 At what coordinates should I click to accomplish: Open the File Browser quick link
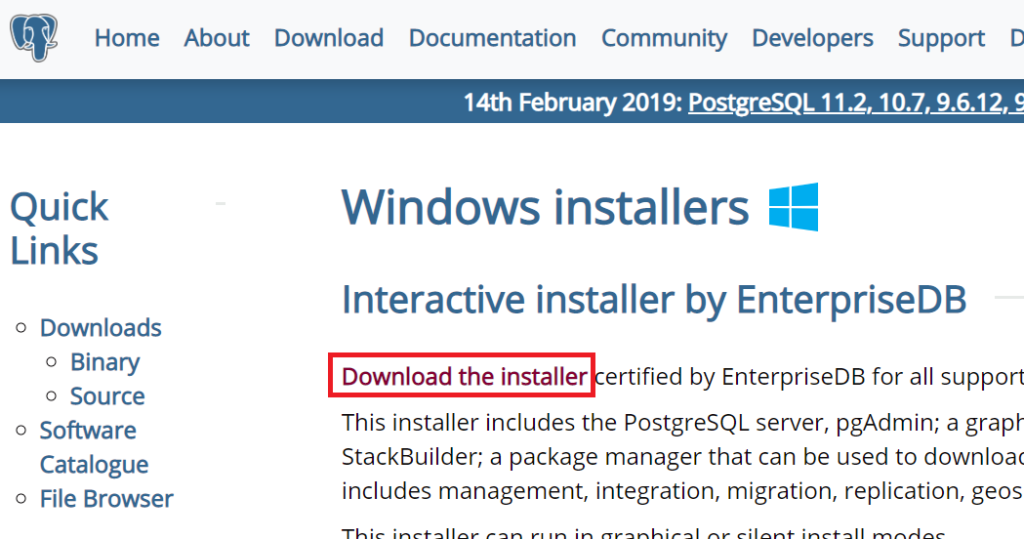106,499
